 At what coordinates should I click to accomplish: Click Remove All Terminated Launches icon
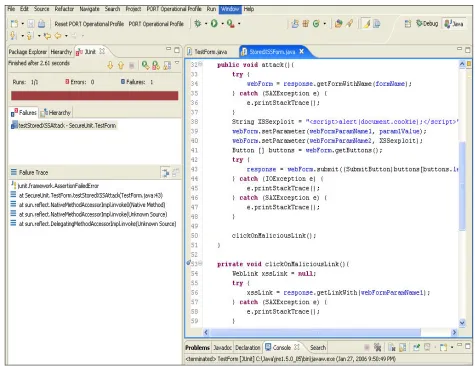coord(377,347)
